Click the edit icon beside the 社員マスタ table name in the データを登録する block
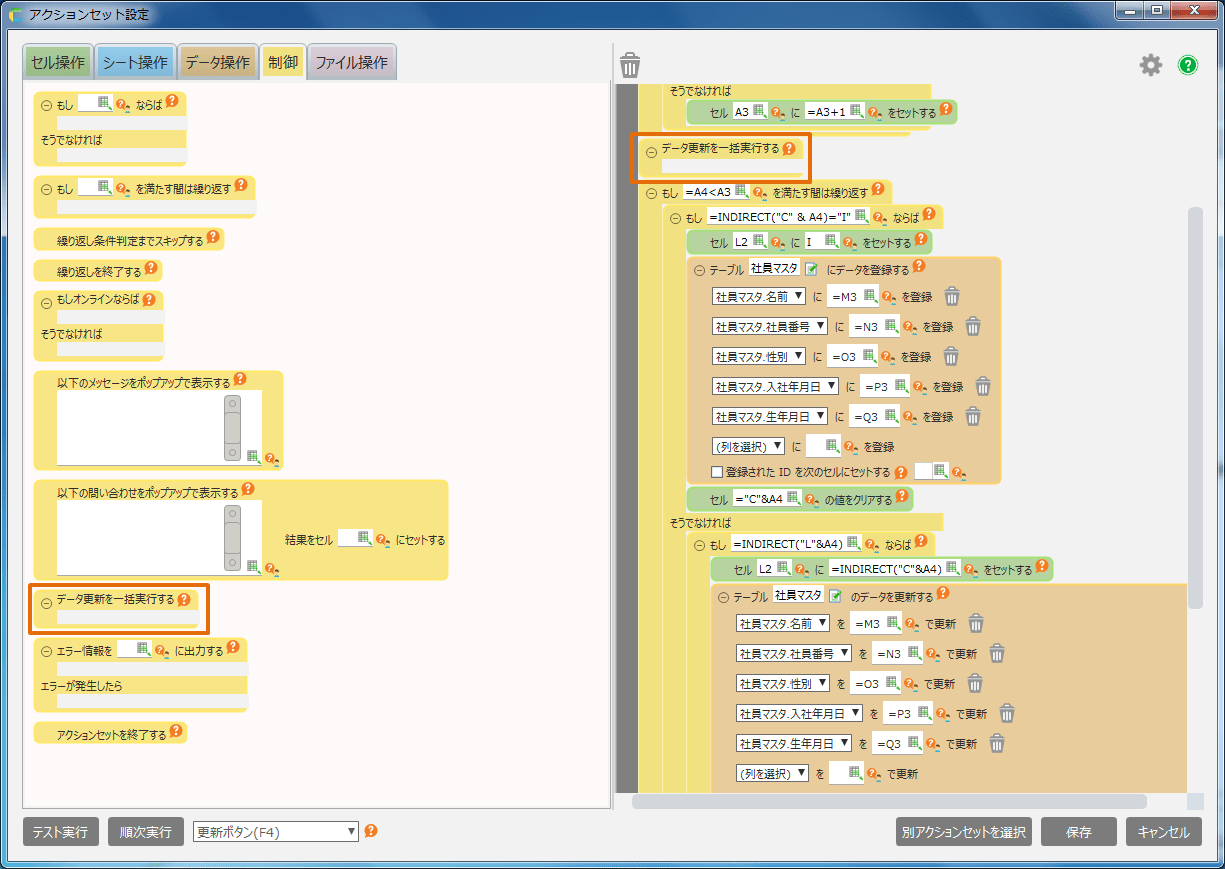 812,269
